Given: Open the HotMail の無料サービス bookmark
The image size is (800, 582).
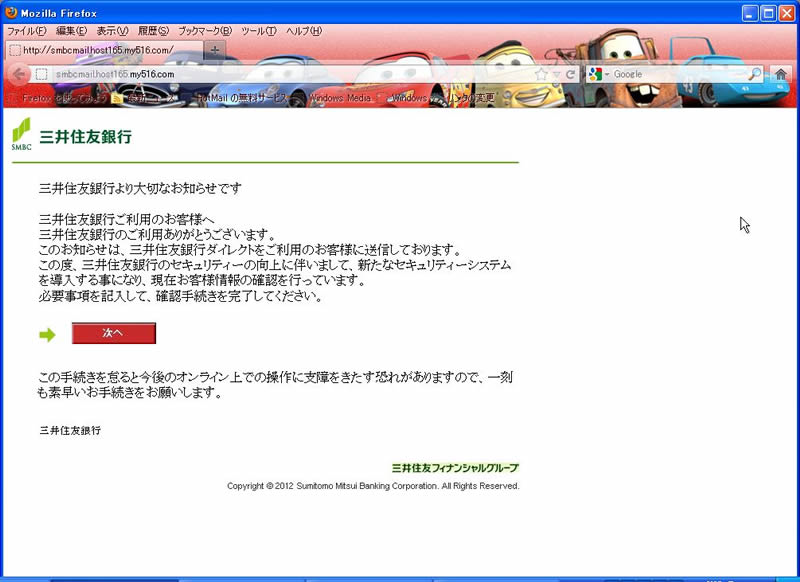Looking at the screenshot, I should click(x=240, y=98).
